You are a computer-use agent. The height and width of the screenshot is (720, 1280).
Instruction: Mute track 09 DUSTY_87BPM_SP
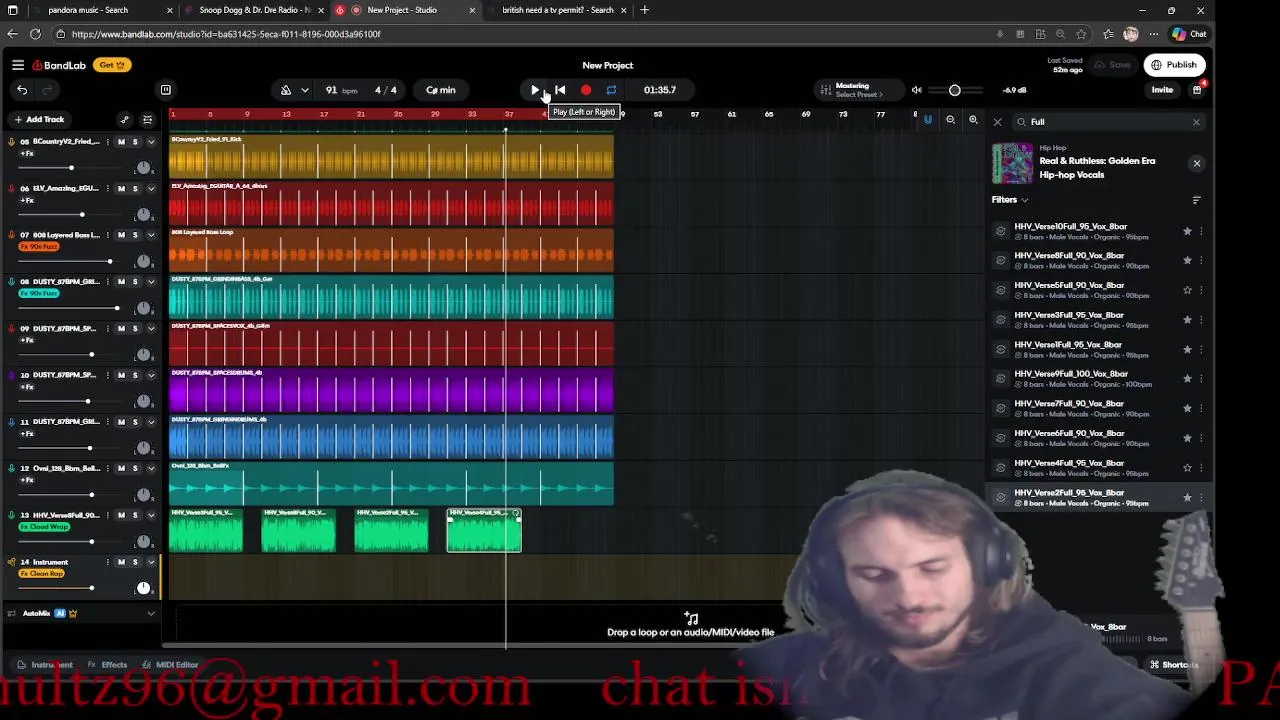(x=121, y=329)
